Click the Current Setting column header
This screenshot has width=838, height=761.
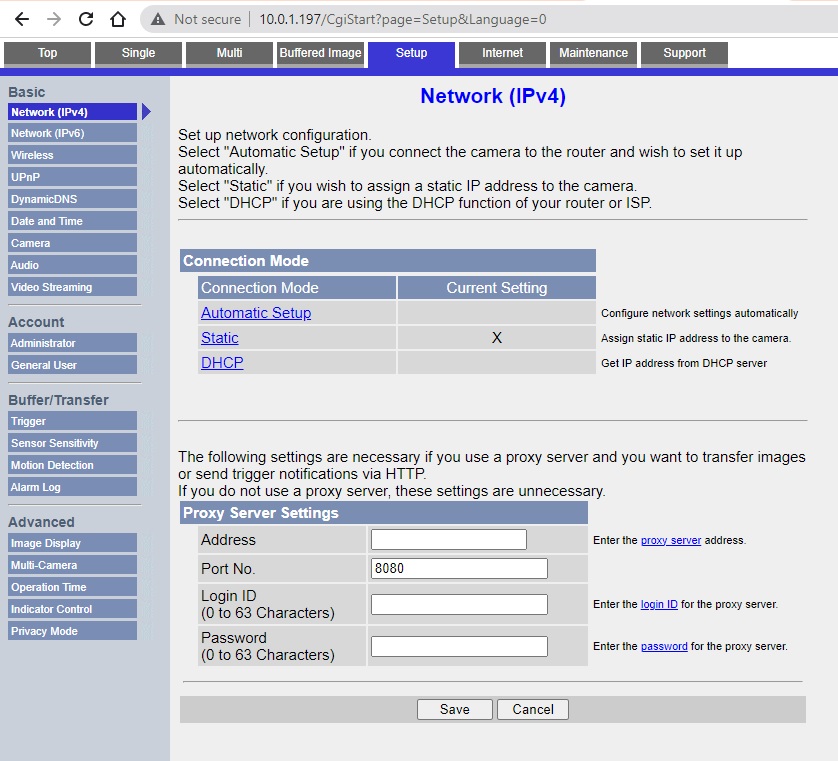point(496,288)
